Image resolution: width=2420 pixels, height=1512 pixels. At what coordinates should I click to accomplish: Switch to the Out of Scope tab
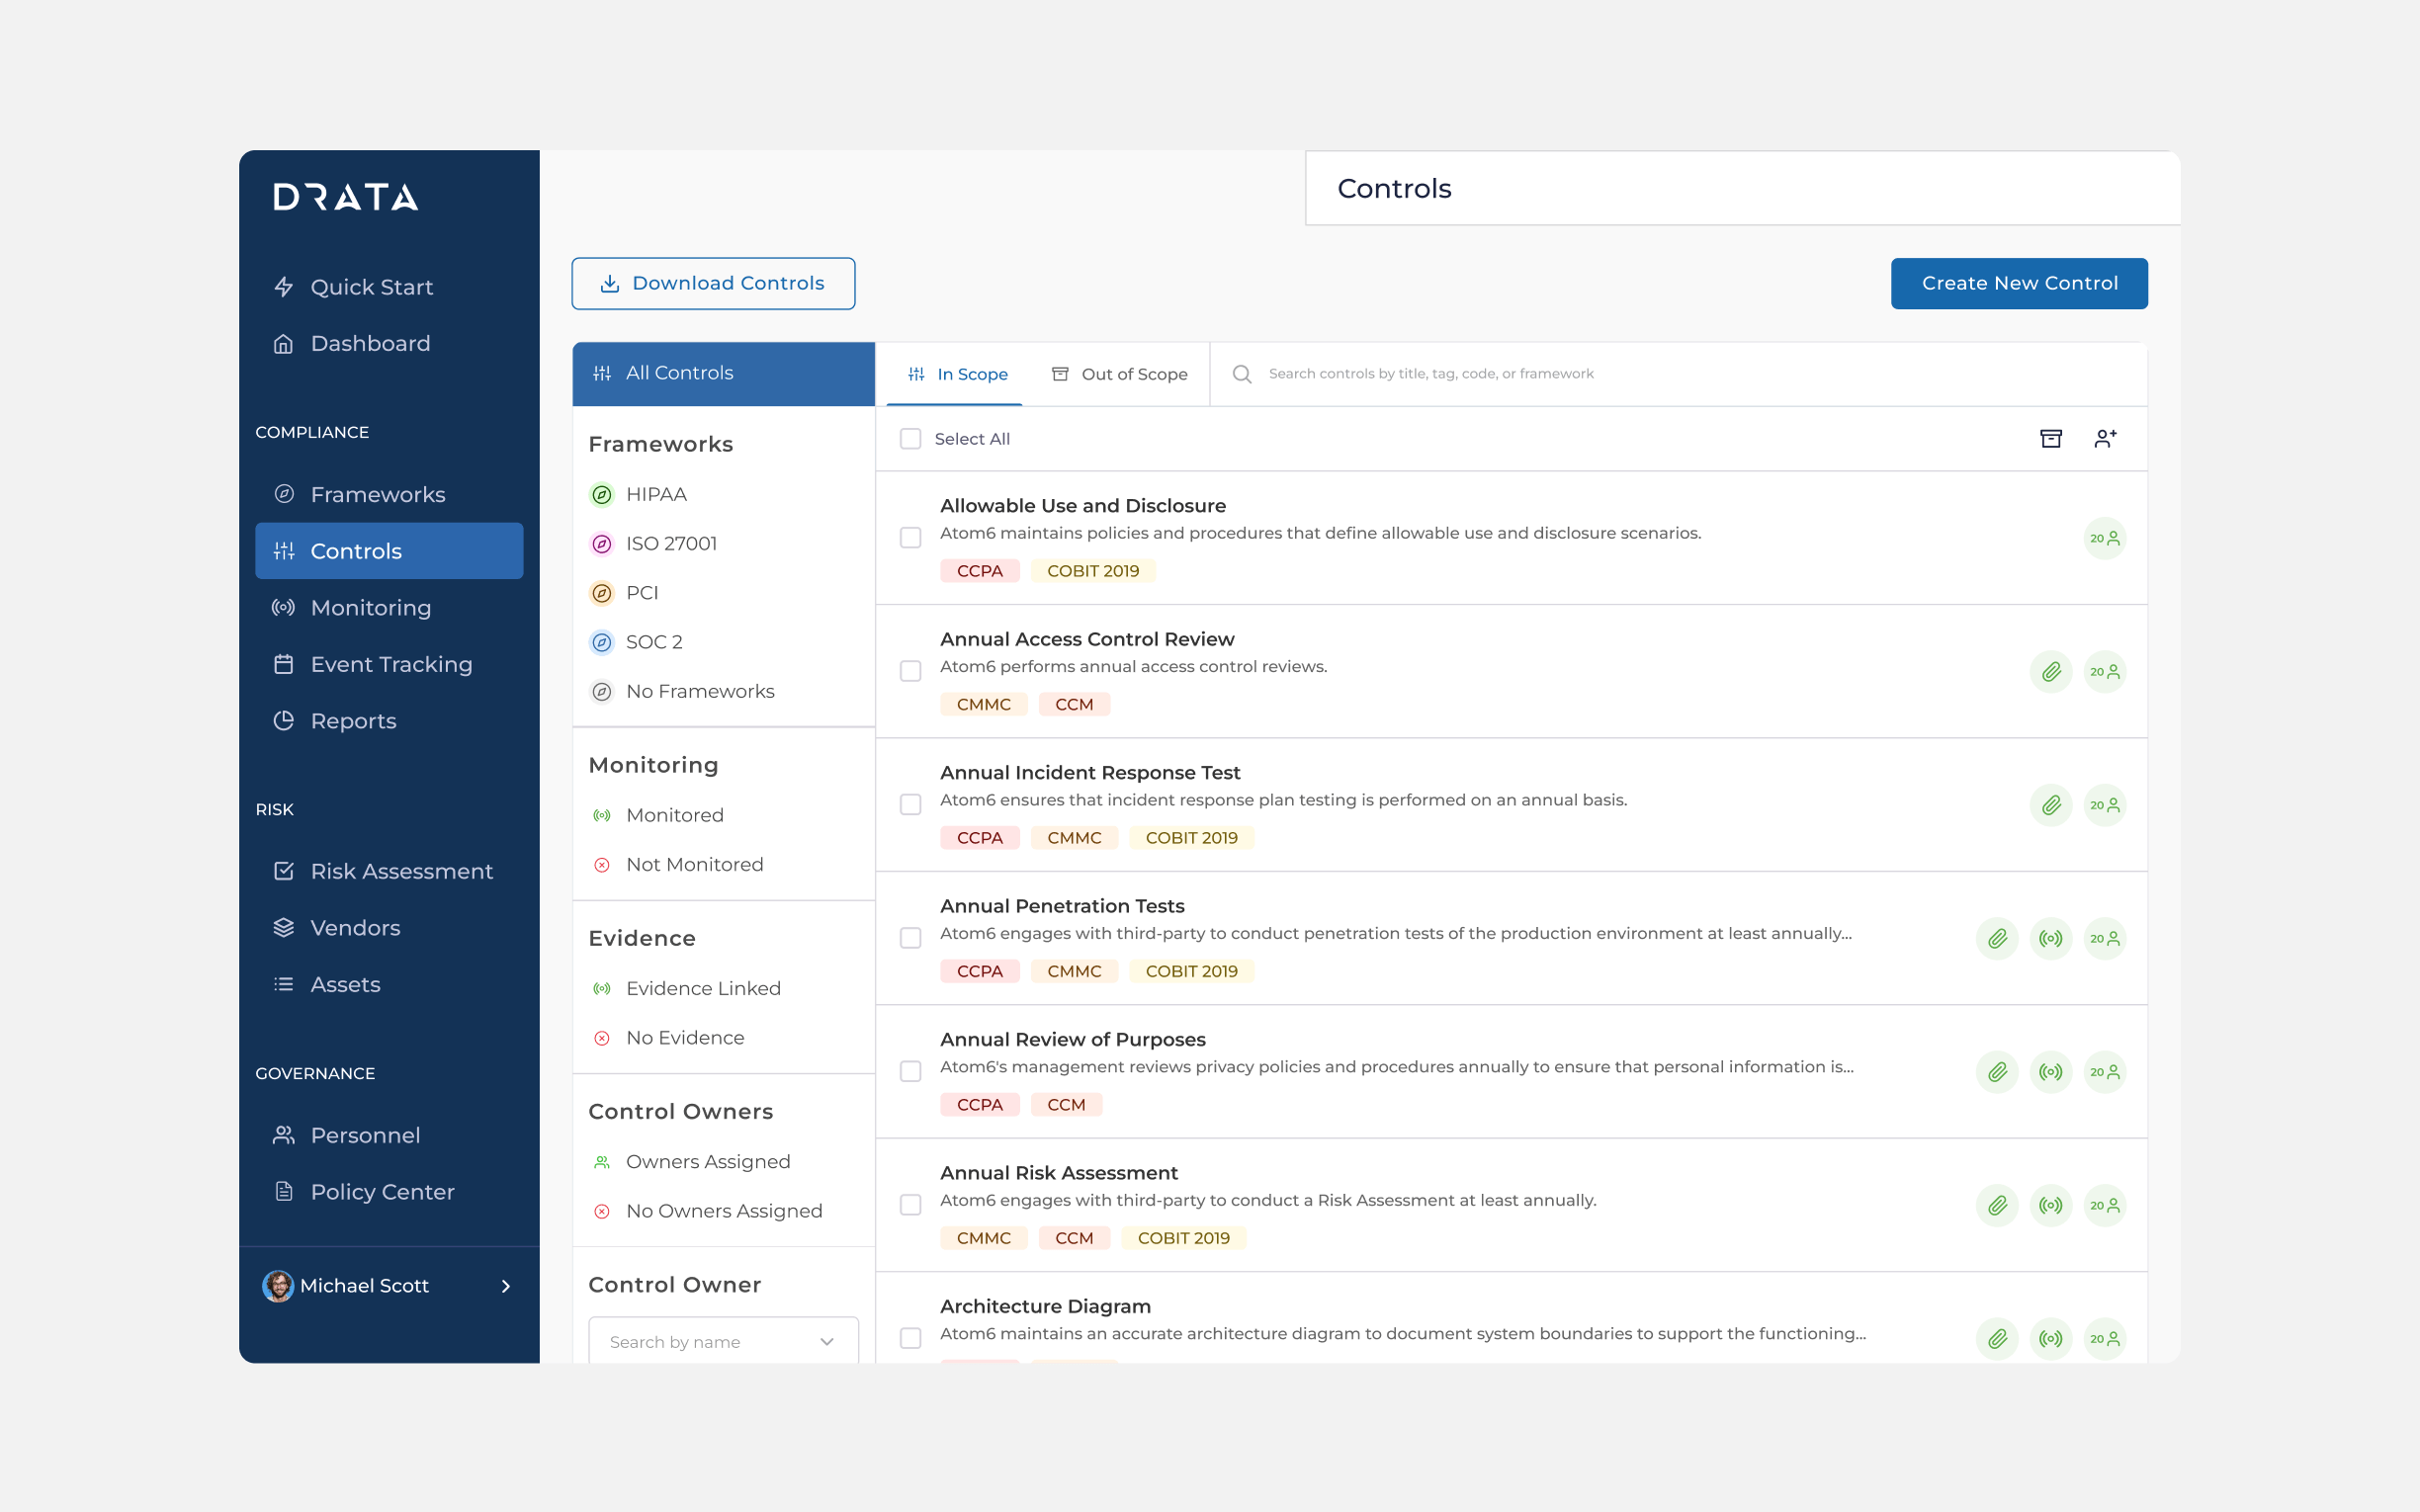point(1119,374)
